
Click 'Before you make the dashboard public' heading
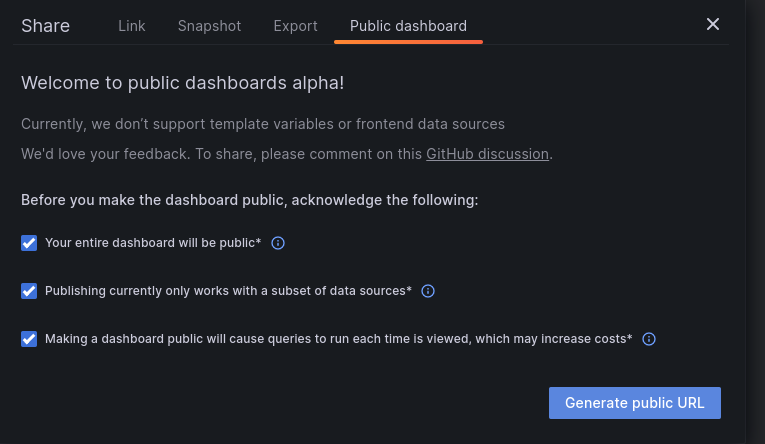pyautogui.click(x=250, y=200)
